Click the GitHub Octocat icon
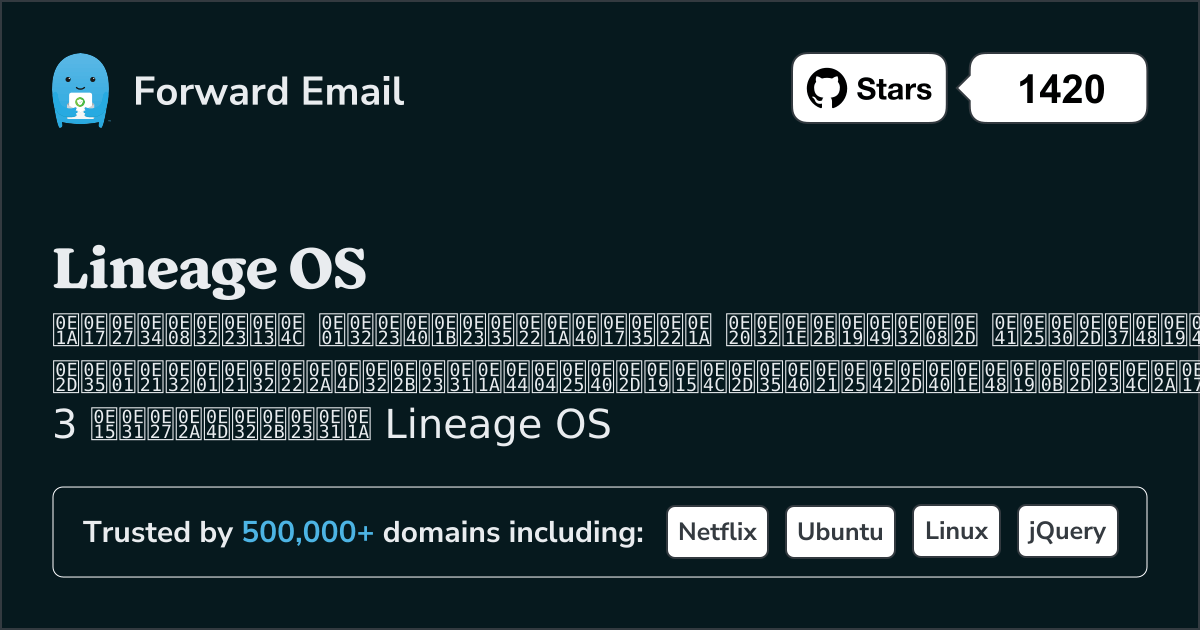1200x630 pixels. click(x=828, y=88)
